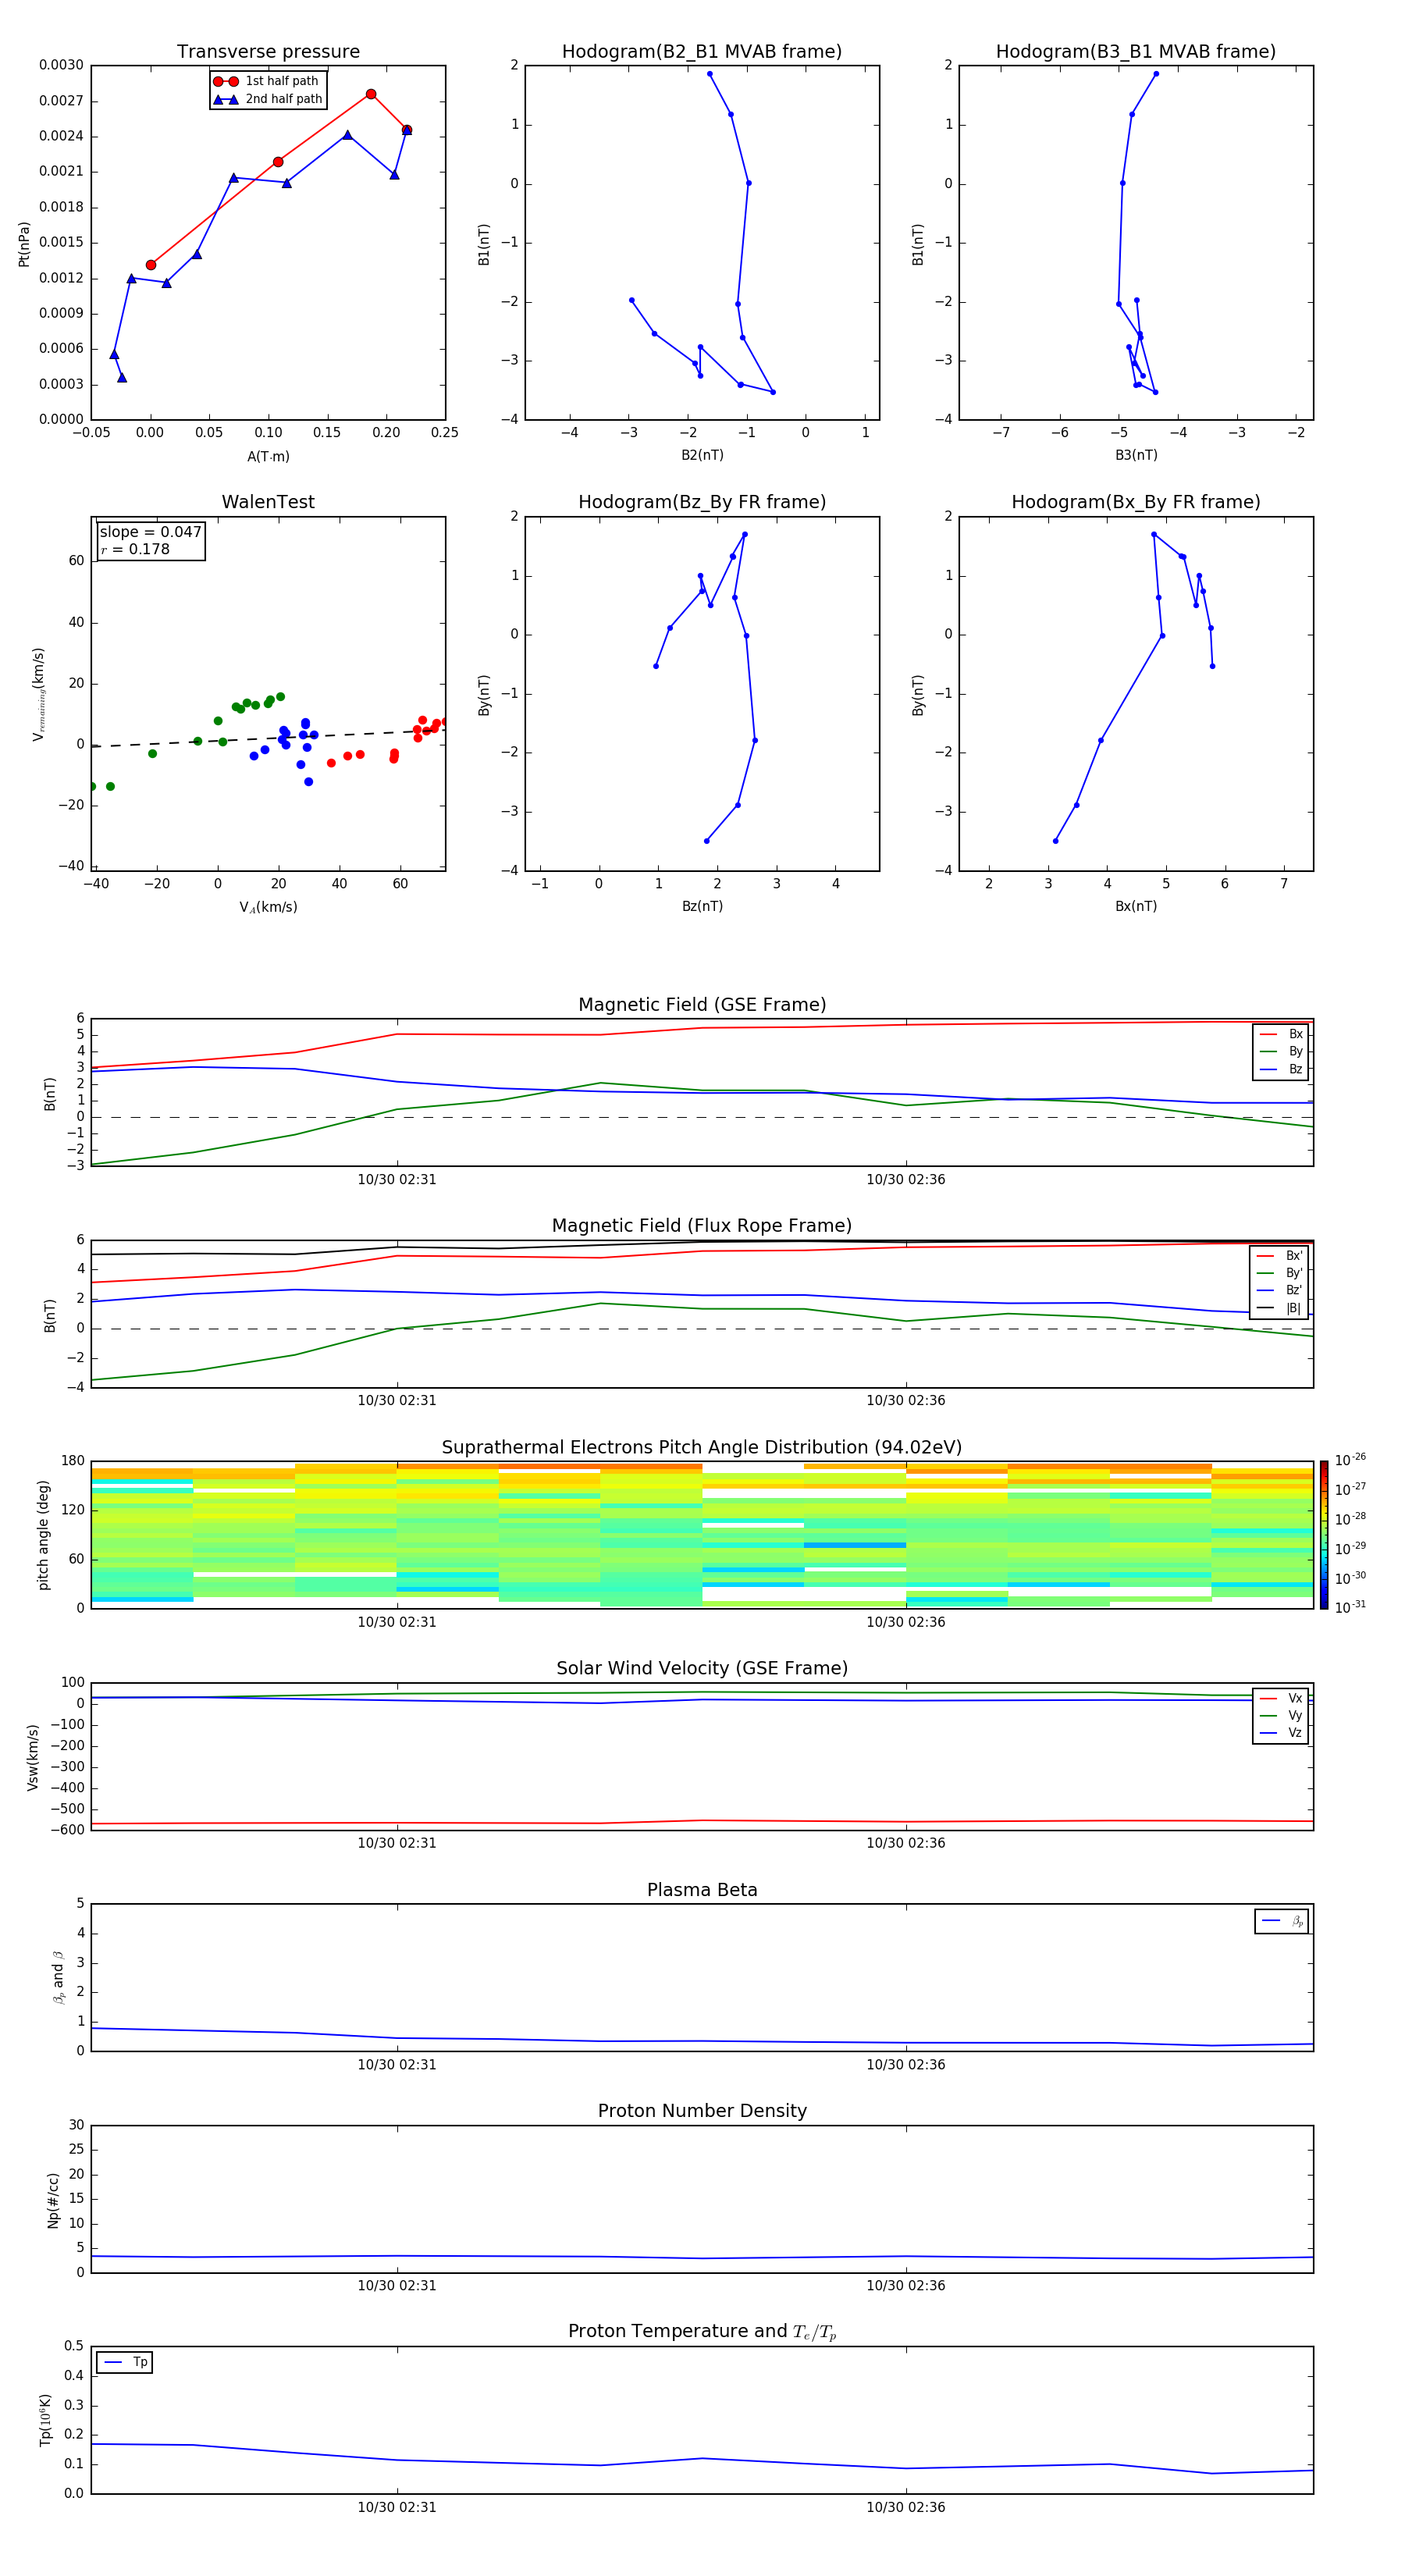Click the 'r = 0.178' annotation
The height and width of the screenshot is (2576, 1405).
[x=135, y=549]
